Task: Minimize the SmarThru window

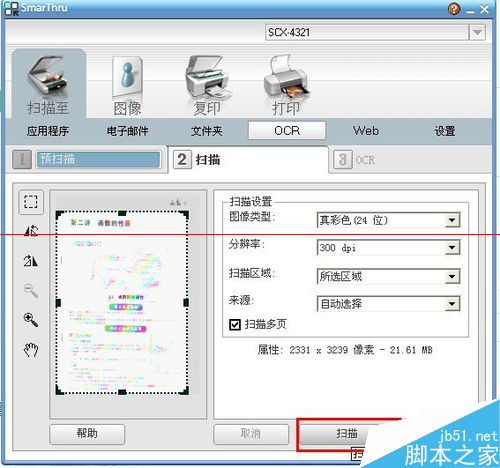Action: 470,10
